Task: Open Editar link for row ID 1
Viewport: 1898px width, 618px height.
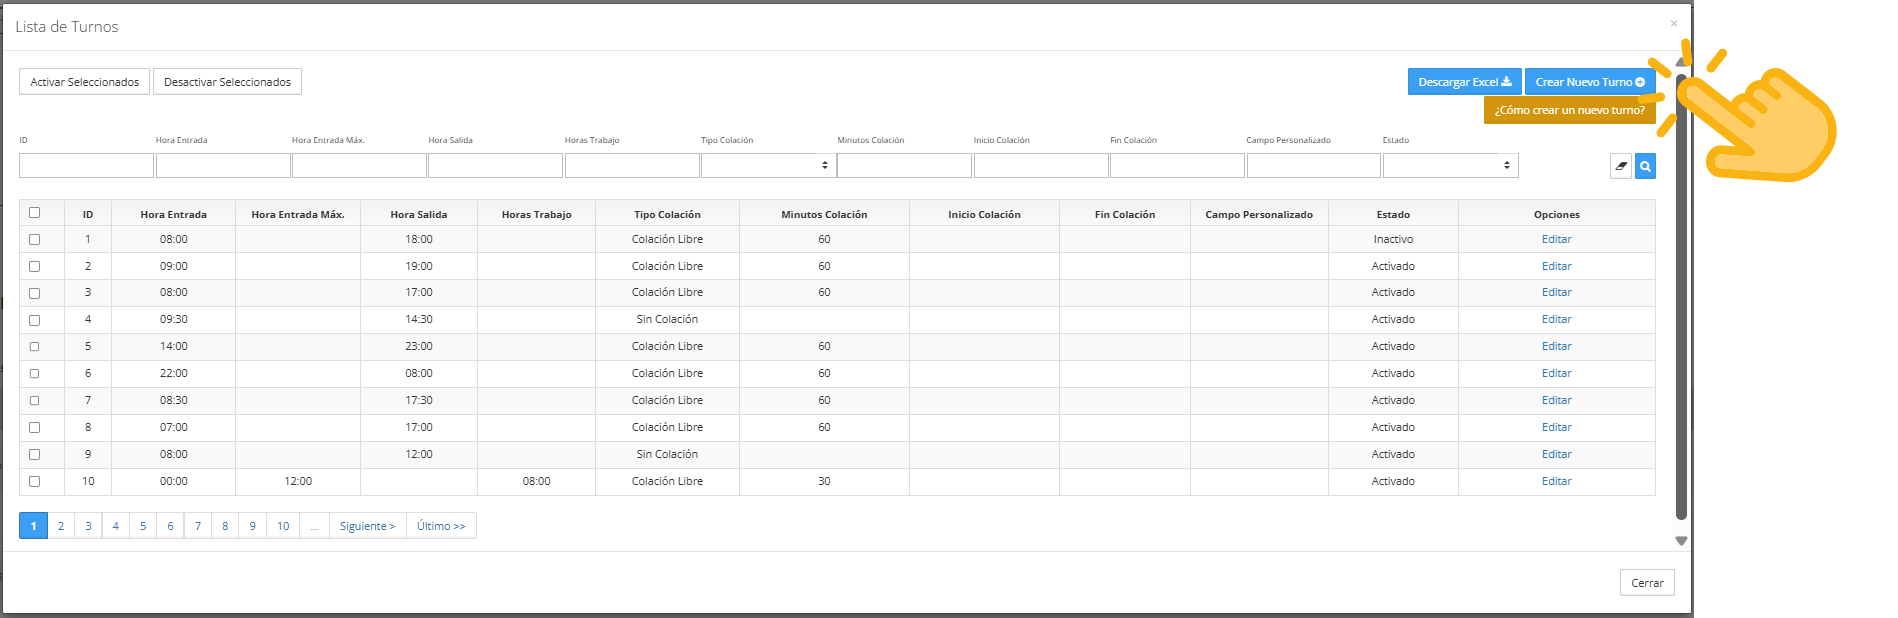Action: pyautogui.click(x=1556, y=239)
